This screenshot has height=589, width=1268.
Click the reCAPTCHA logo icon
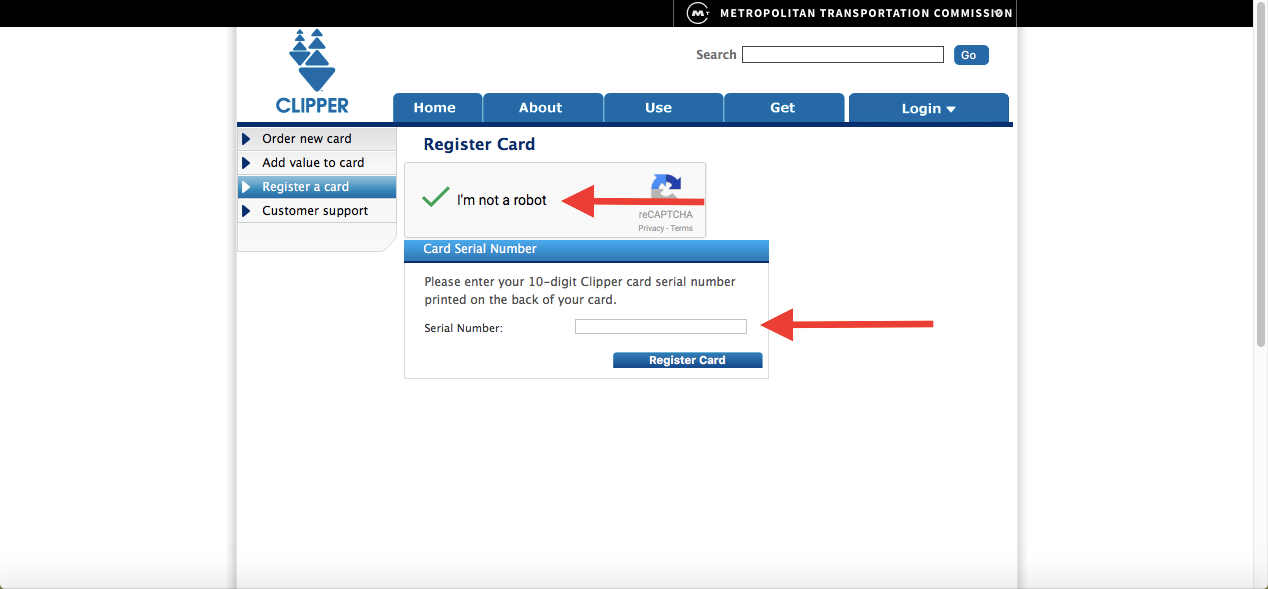665,189
